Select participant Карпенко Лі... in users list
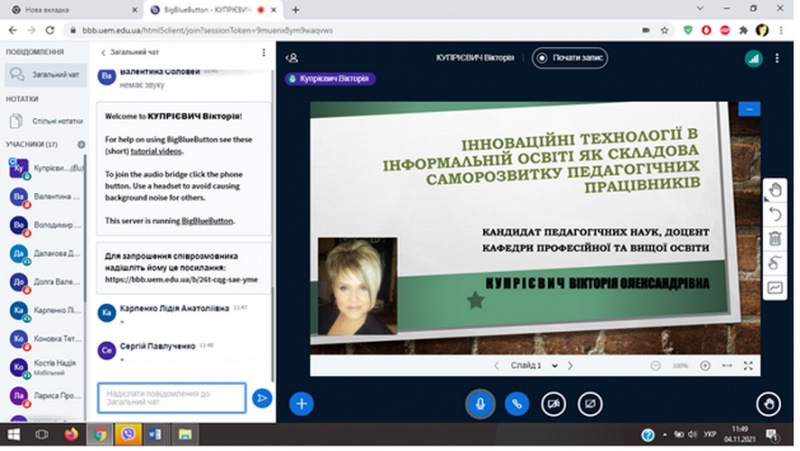This screenshot has width=800, height=451. pos(46,310)
